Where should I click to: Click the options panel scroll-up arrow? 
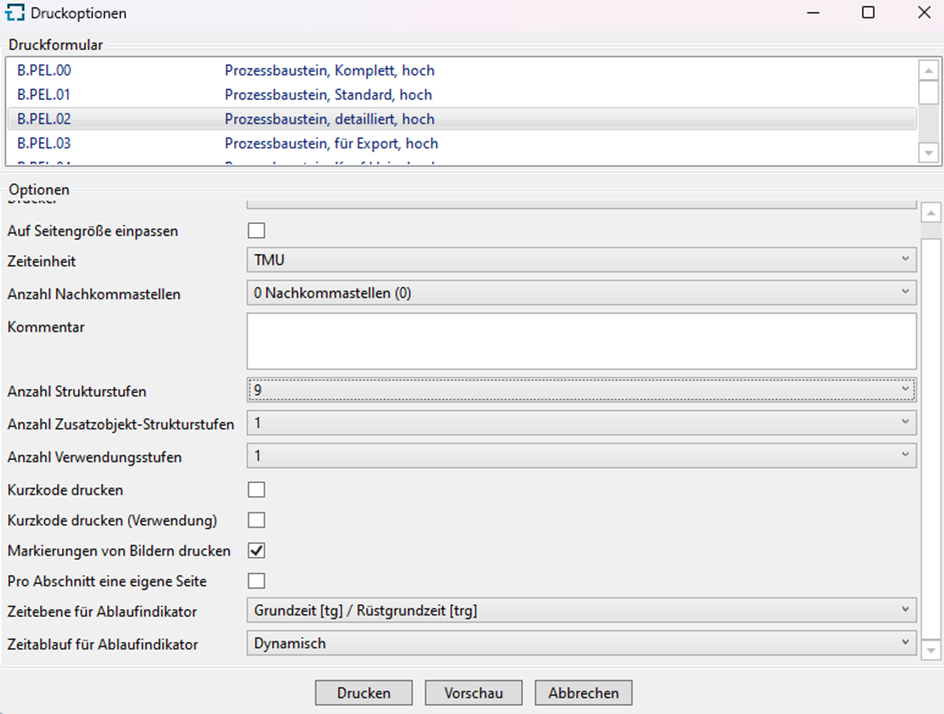(932, 211)
